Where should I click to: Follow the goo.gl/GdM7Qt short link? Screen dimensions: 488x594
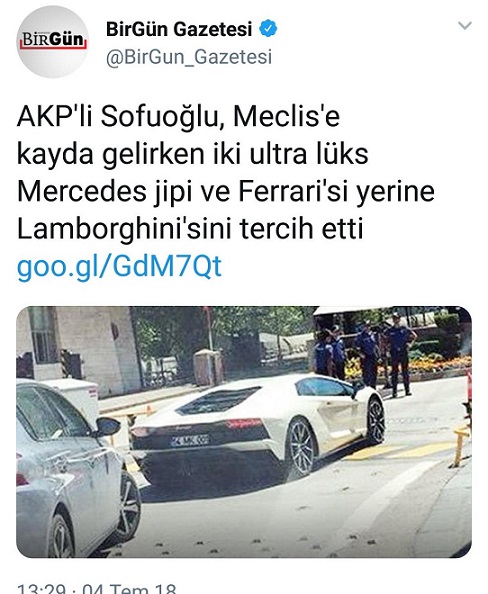(119, 266)
